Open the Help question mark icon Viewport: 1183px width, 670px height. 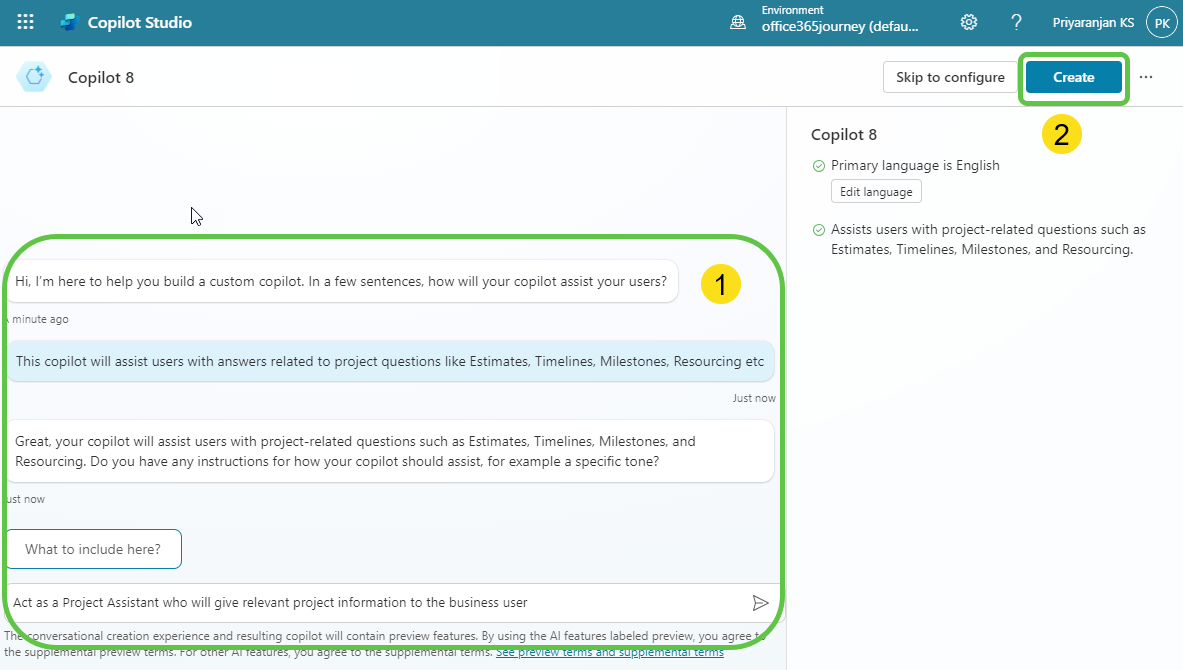pyautogui.click(x=1016, y=22)
